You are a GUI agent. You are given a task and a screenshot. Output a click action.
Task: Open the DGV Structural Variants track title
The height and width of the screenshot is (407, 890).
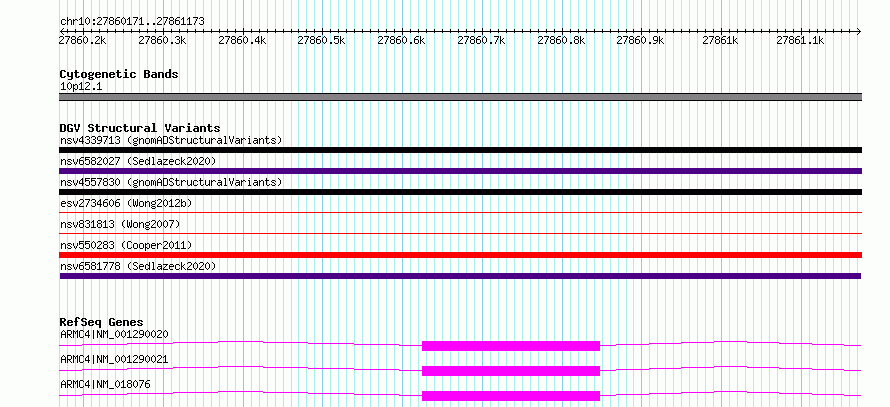tap(140, 128)
